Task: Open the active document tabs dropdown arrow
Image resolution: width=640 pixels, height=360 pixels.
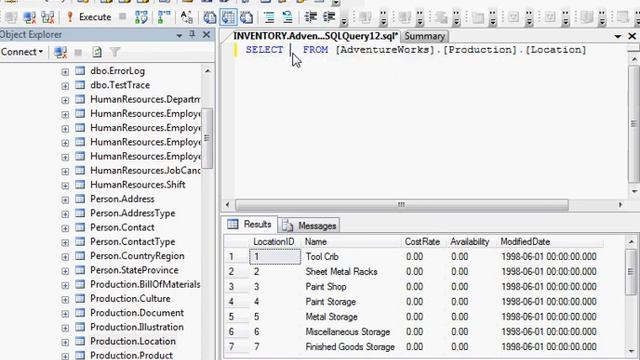Action: click(618, 36)
